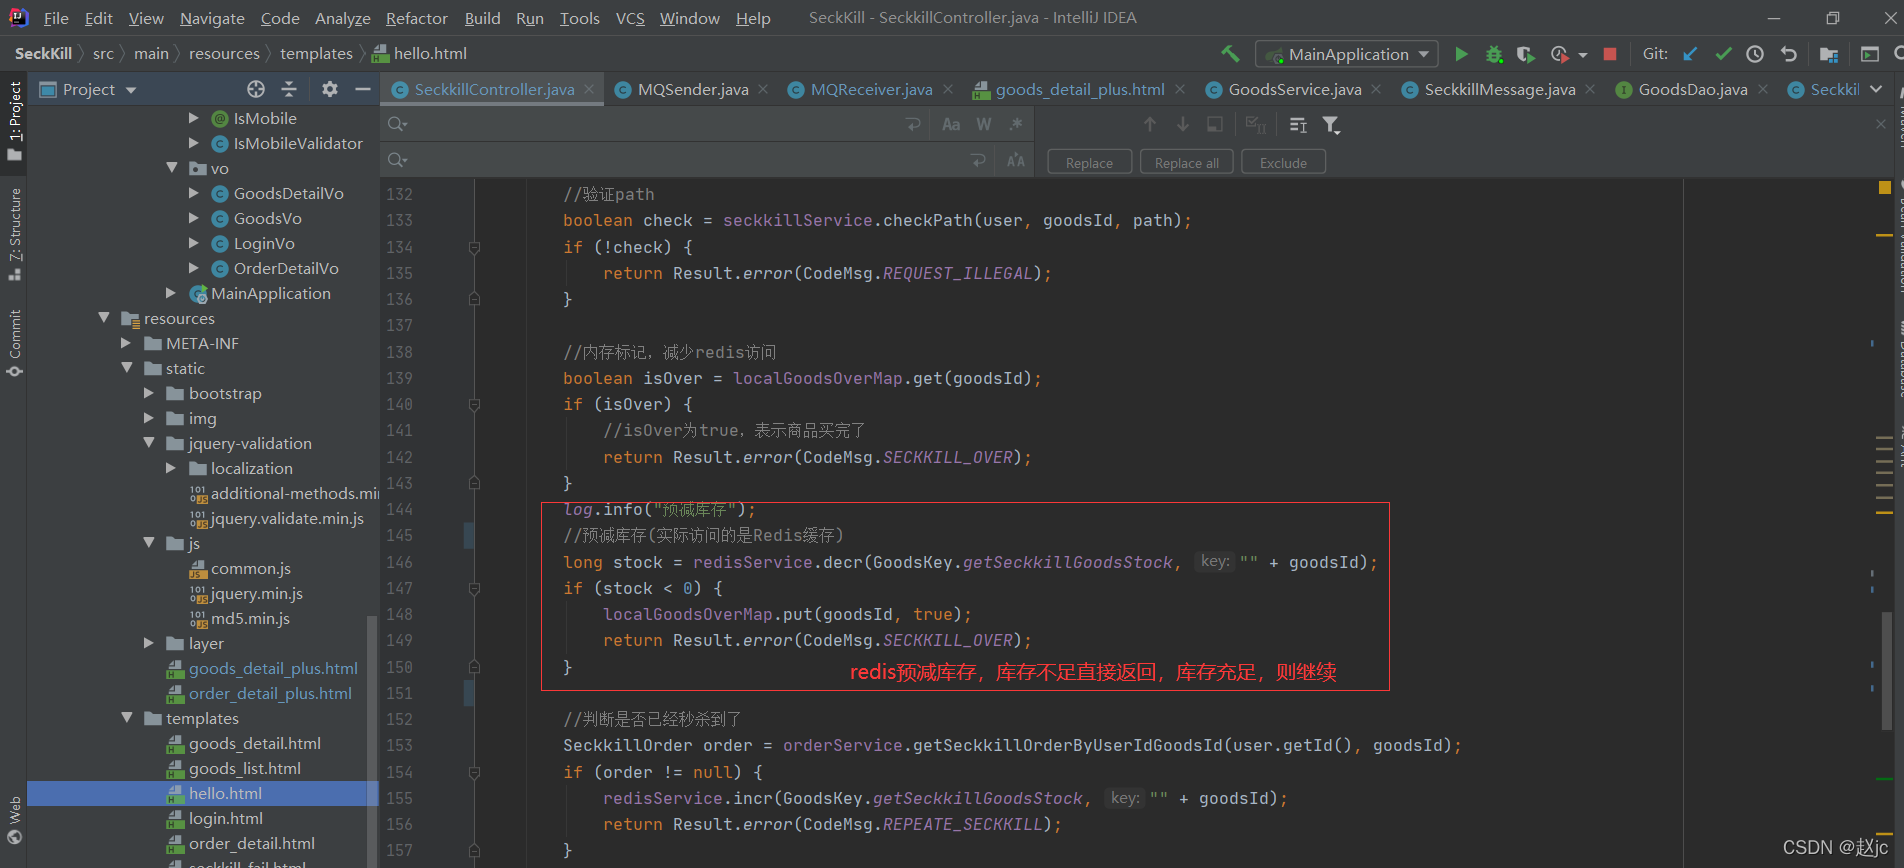Show hidden editor tabs chevron

point(1876,89)
